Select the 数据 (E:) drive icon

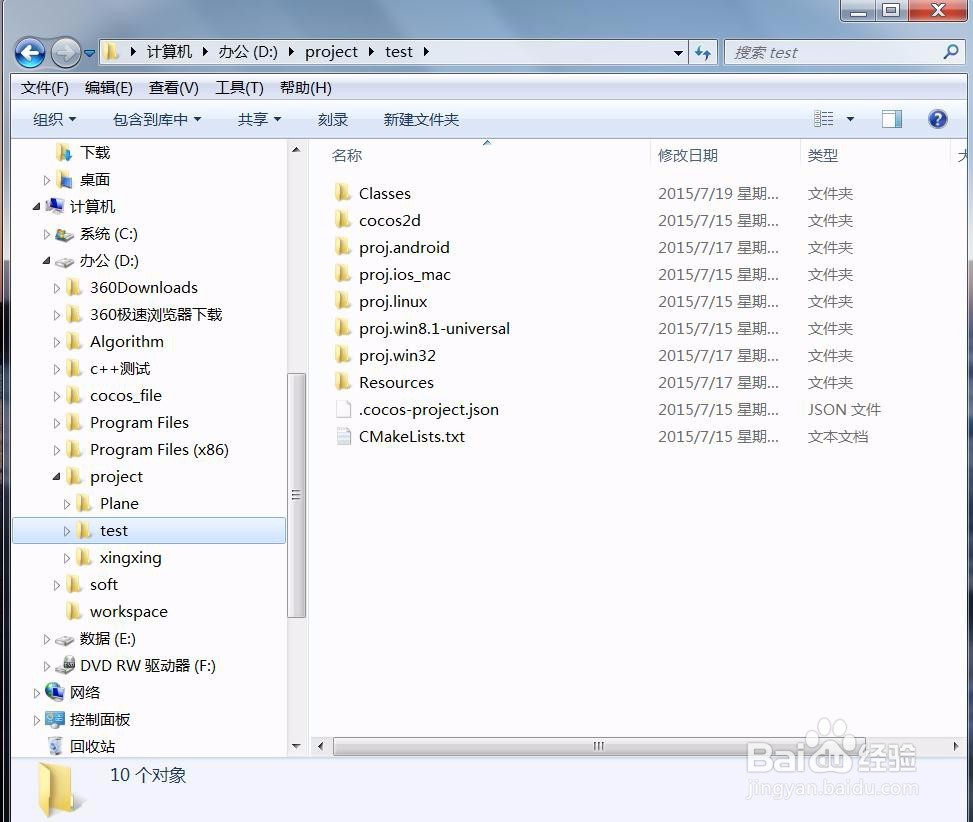(x=64, y=640)
